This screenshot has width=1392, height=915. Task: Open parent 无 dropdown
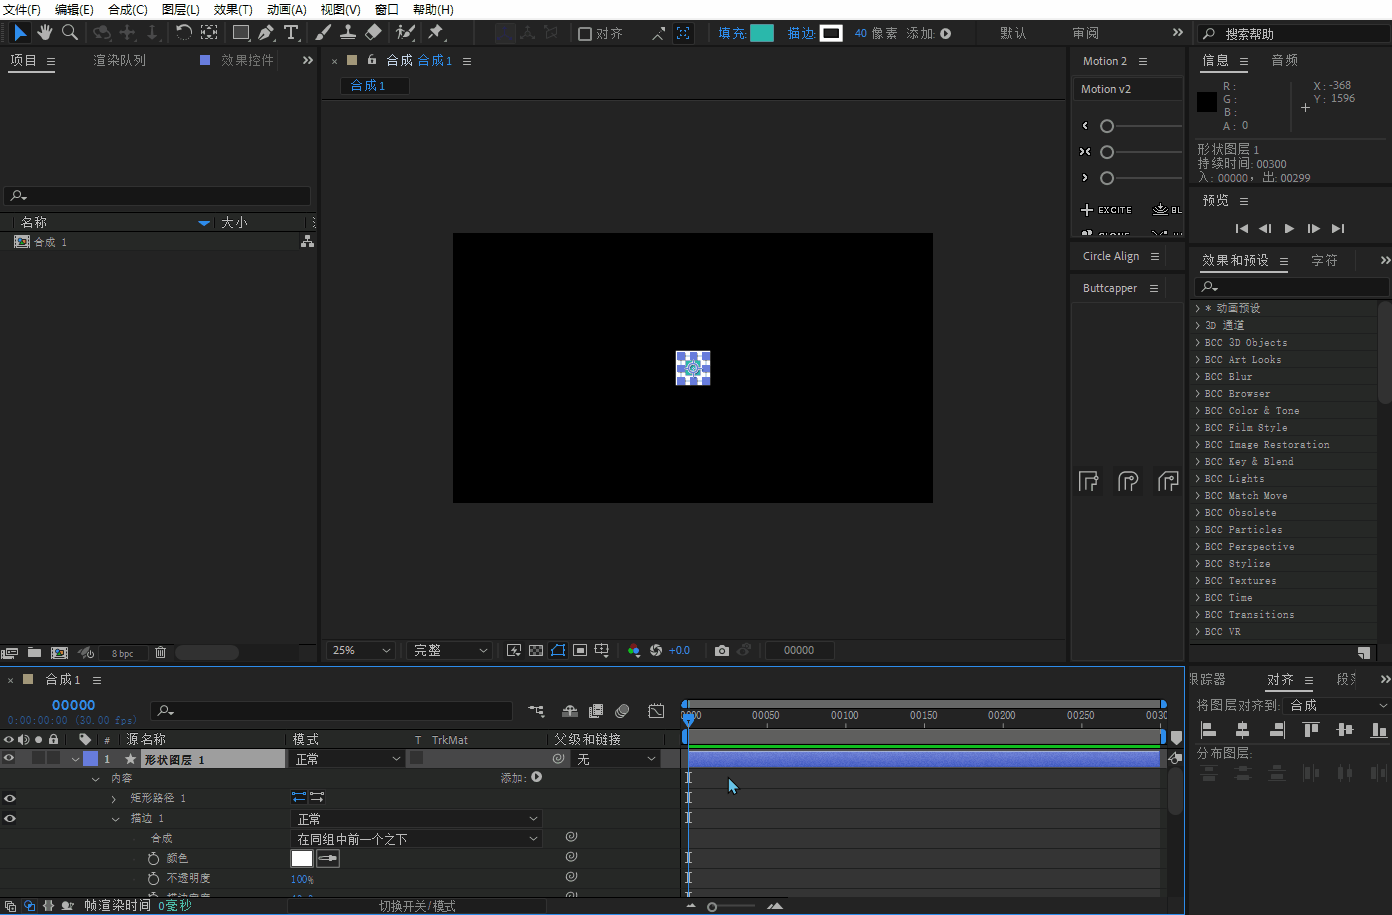coord(616,759)
